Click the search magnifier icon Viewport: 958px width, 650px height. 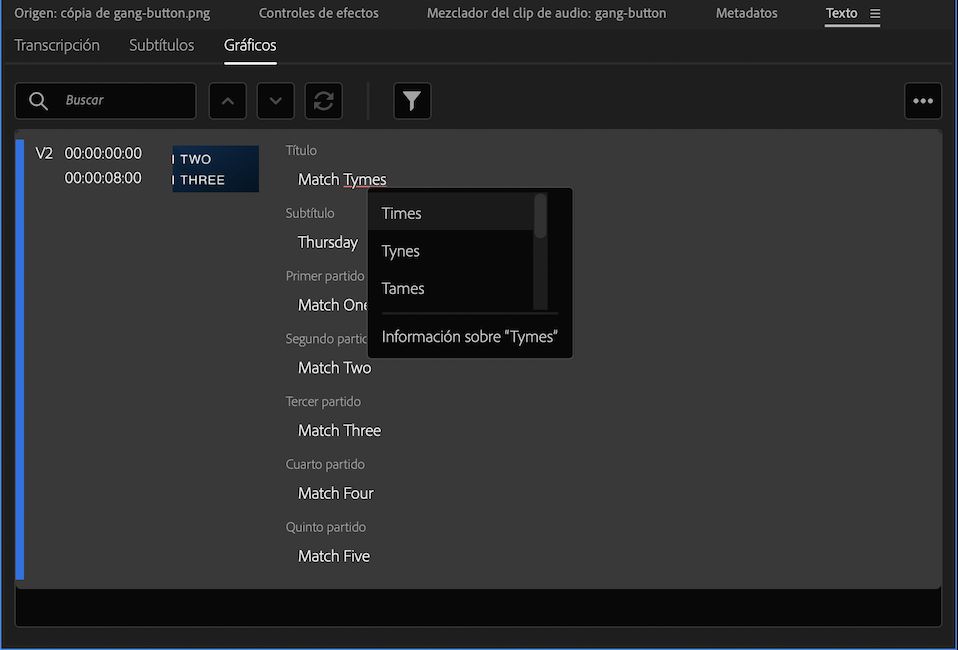pyautogui.click(x=38, y=101)
